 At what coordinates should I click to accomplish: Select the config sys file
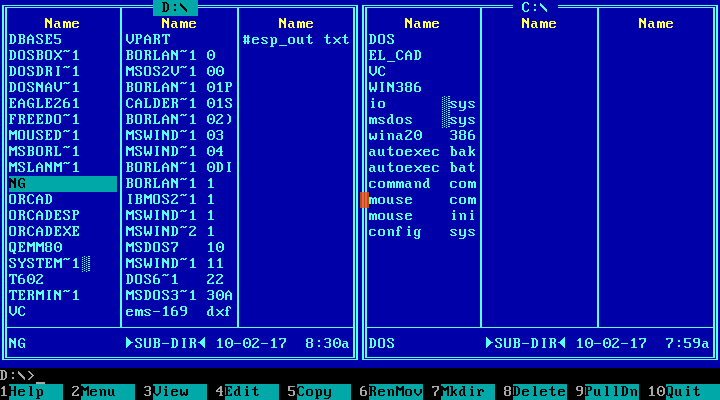(422, 231)
